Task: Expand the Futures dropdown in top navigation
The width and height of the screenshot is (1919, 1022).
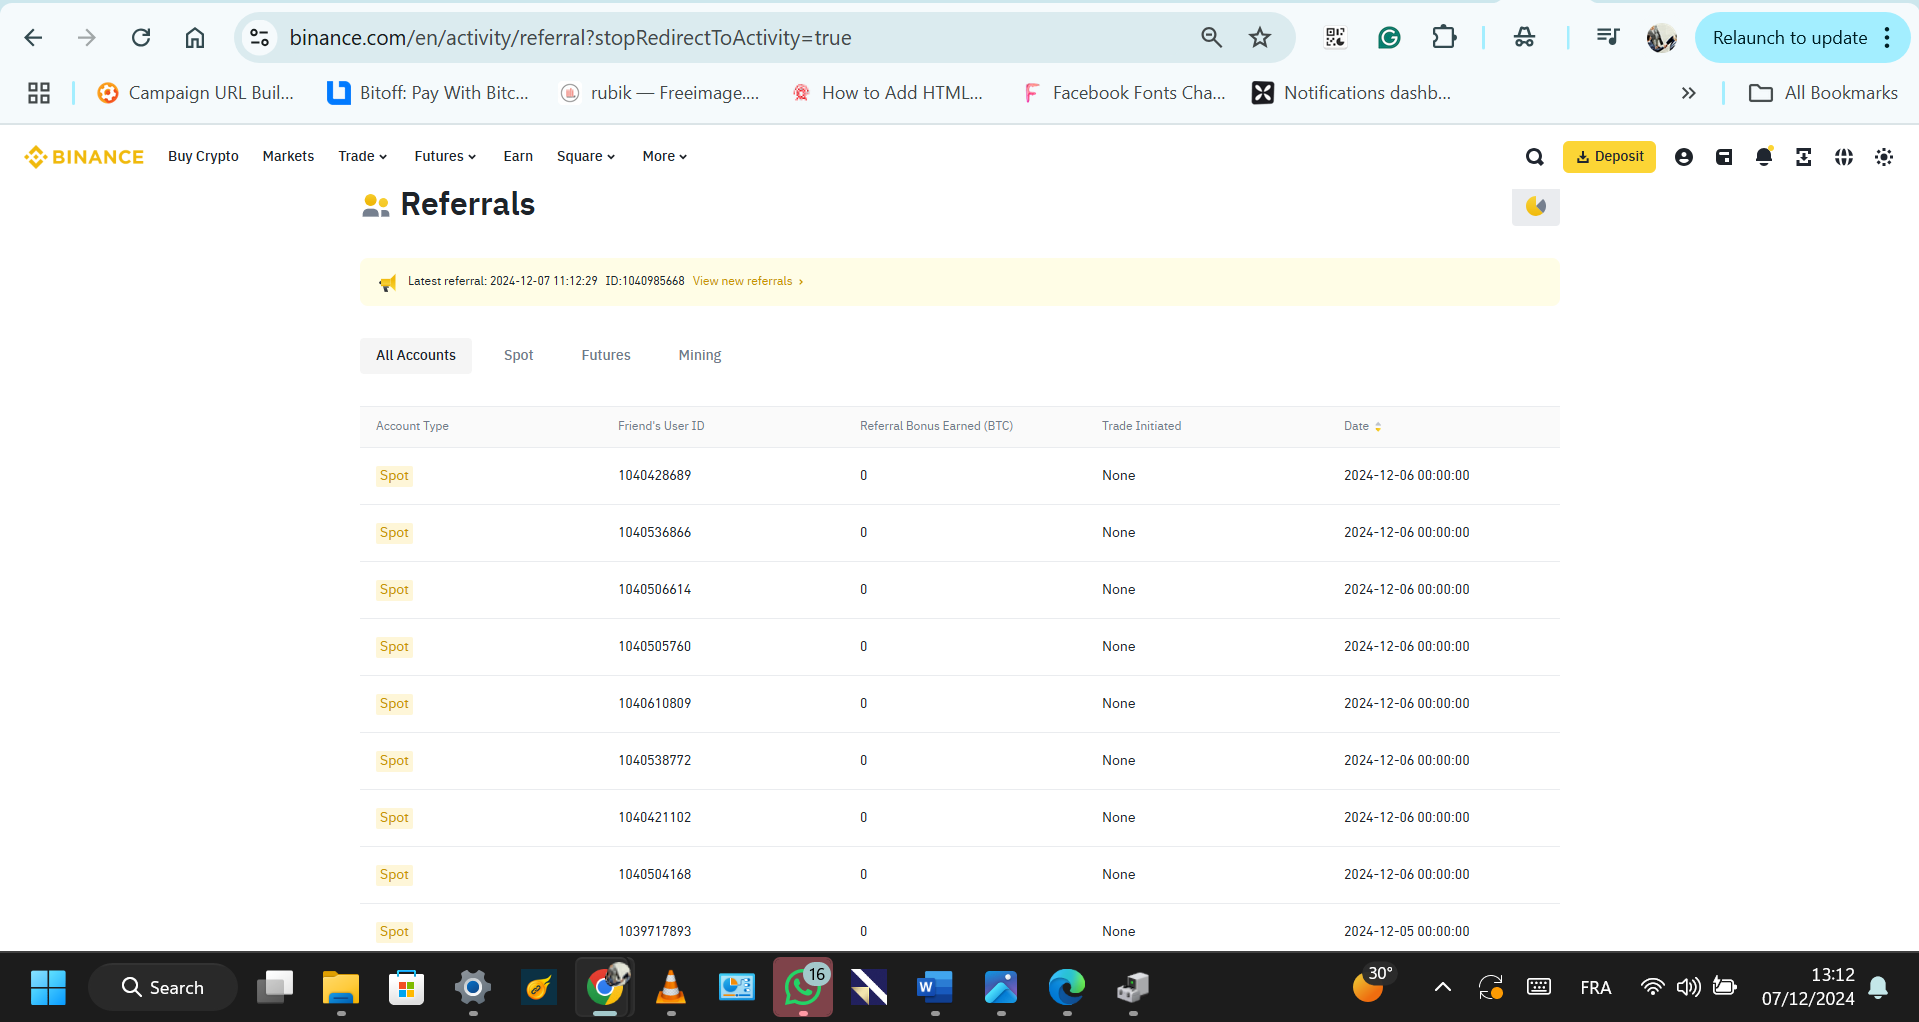Action: (445, 157)
